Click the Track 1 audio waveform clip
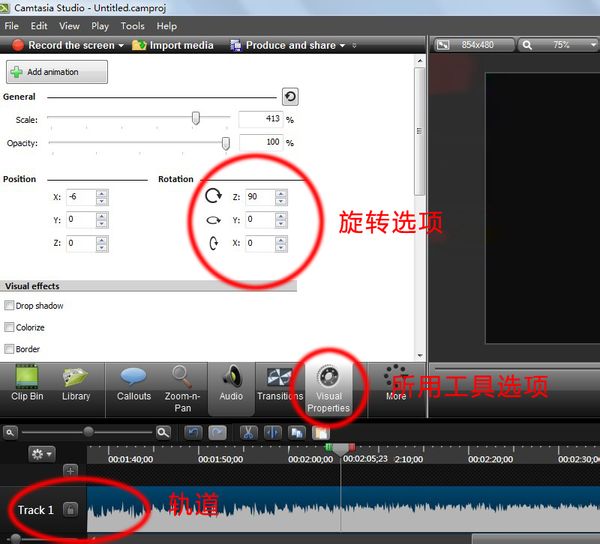 click(343, 509)
